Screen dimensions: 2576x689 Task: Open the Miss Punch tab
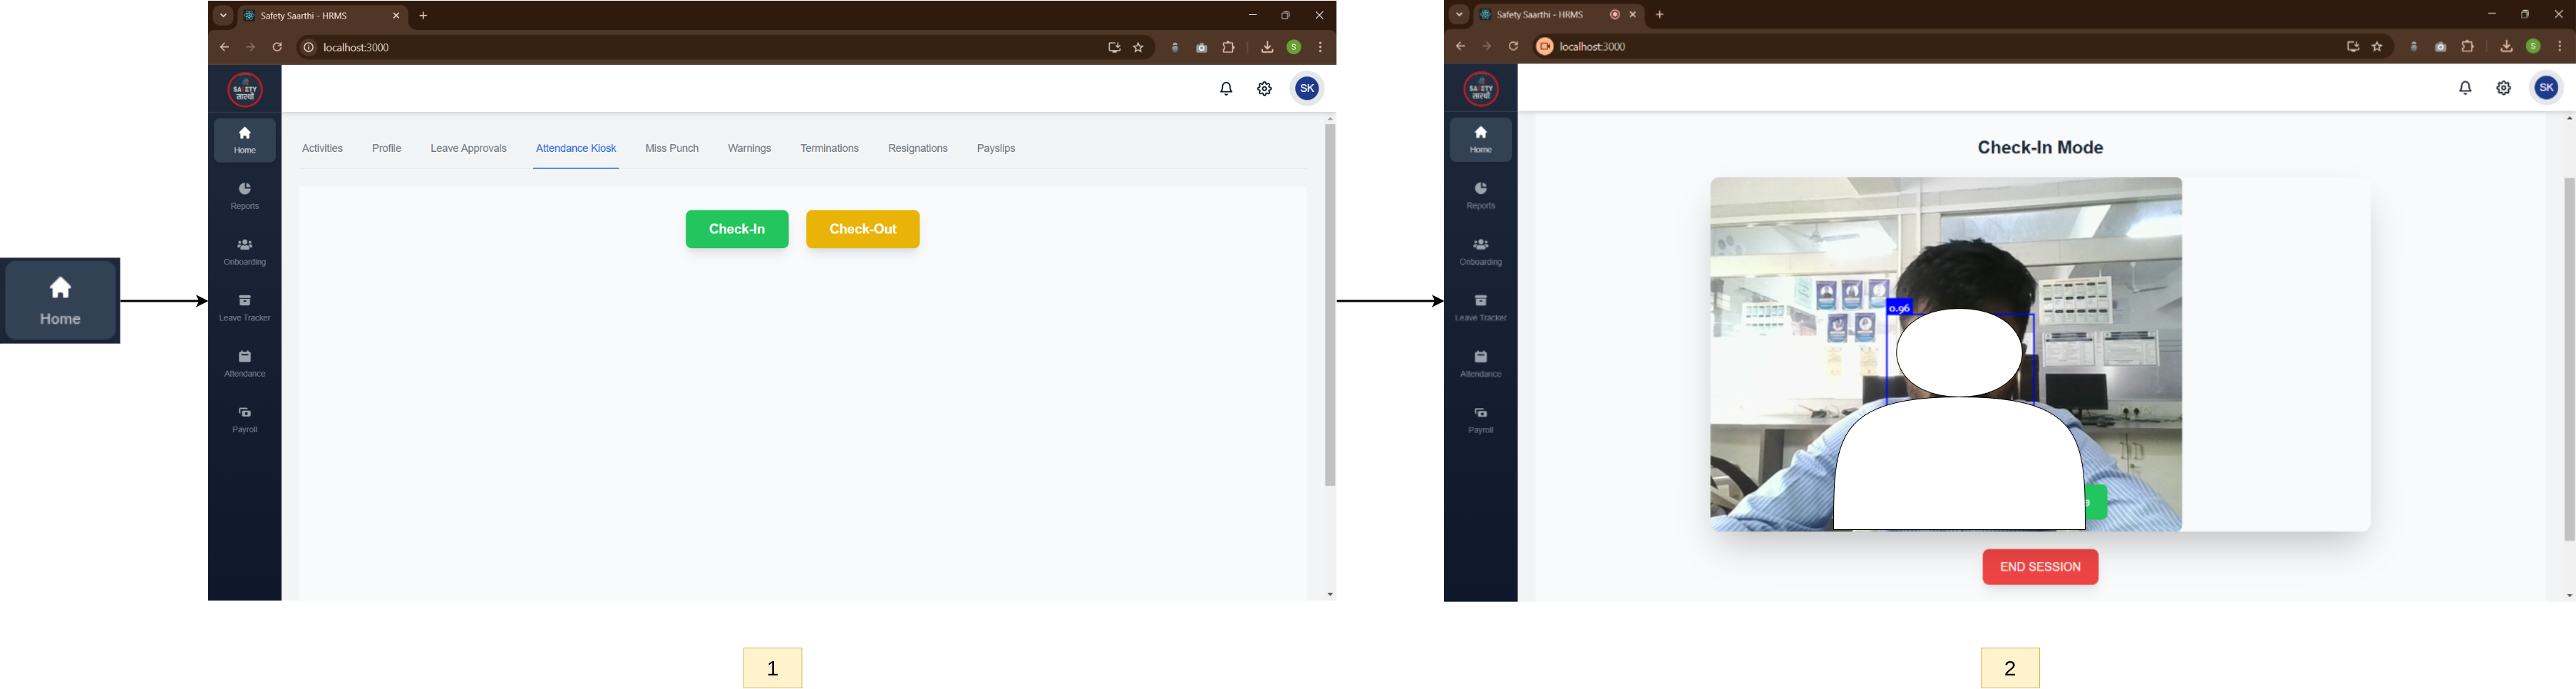coord(671,149)
